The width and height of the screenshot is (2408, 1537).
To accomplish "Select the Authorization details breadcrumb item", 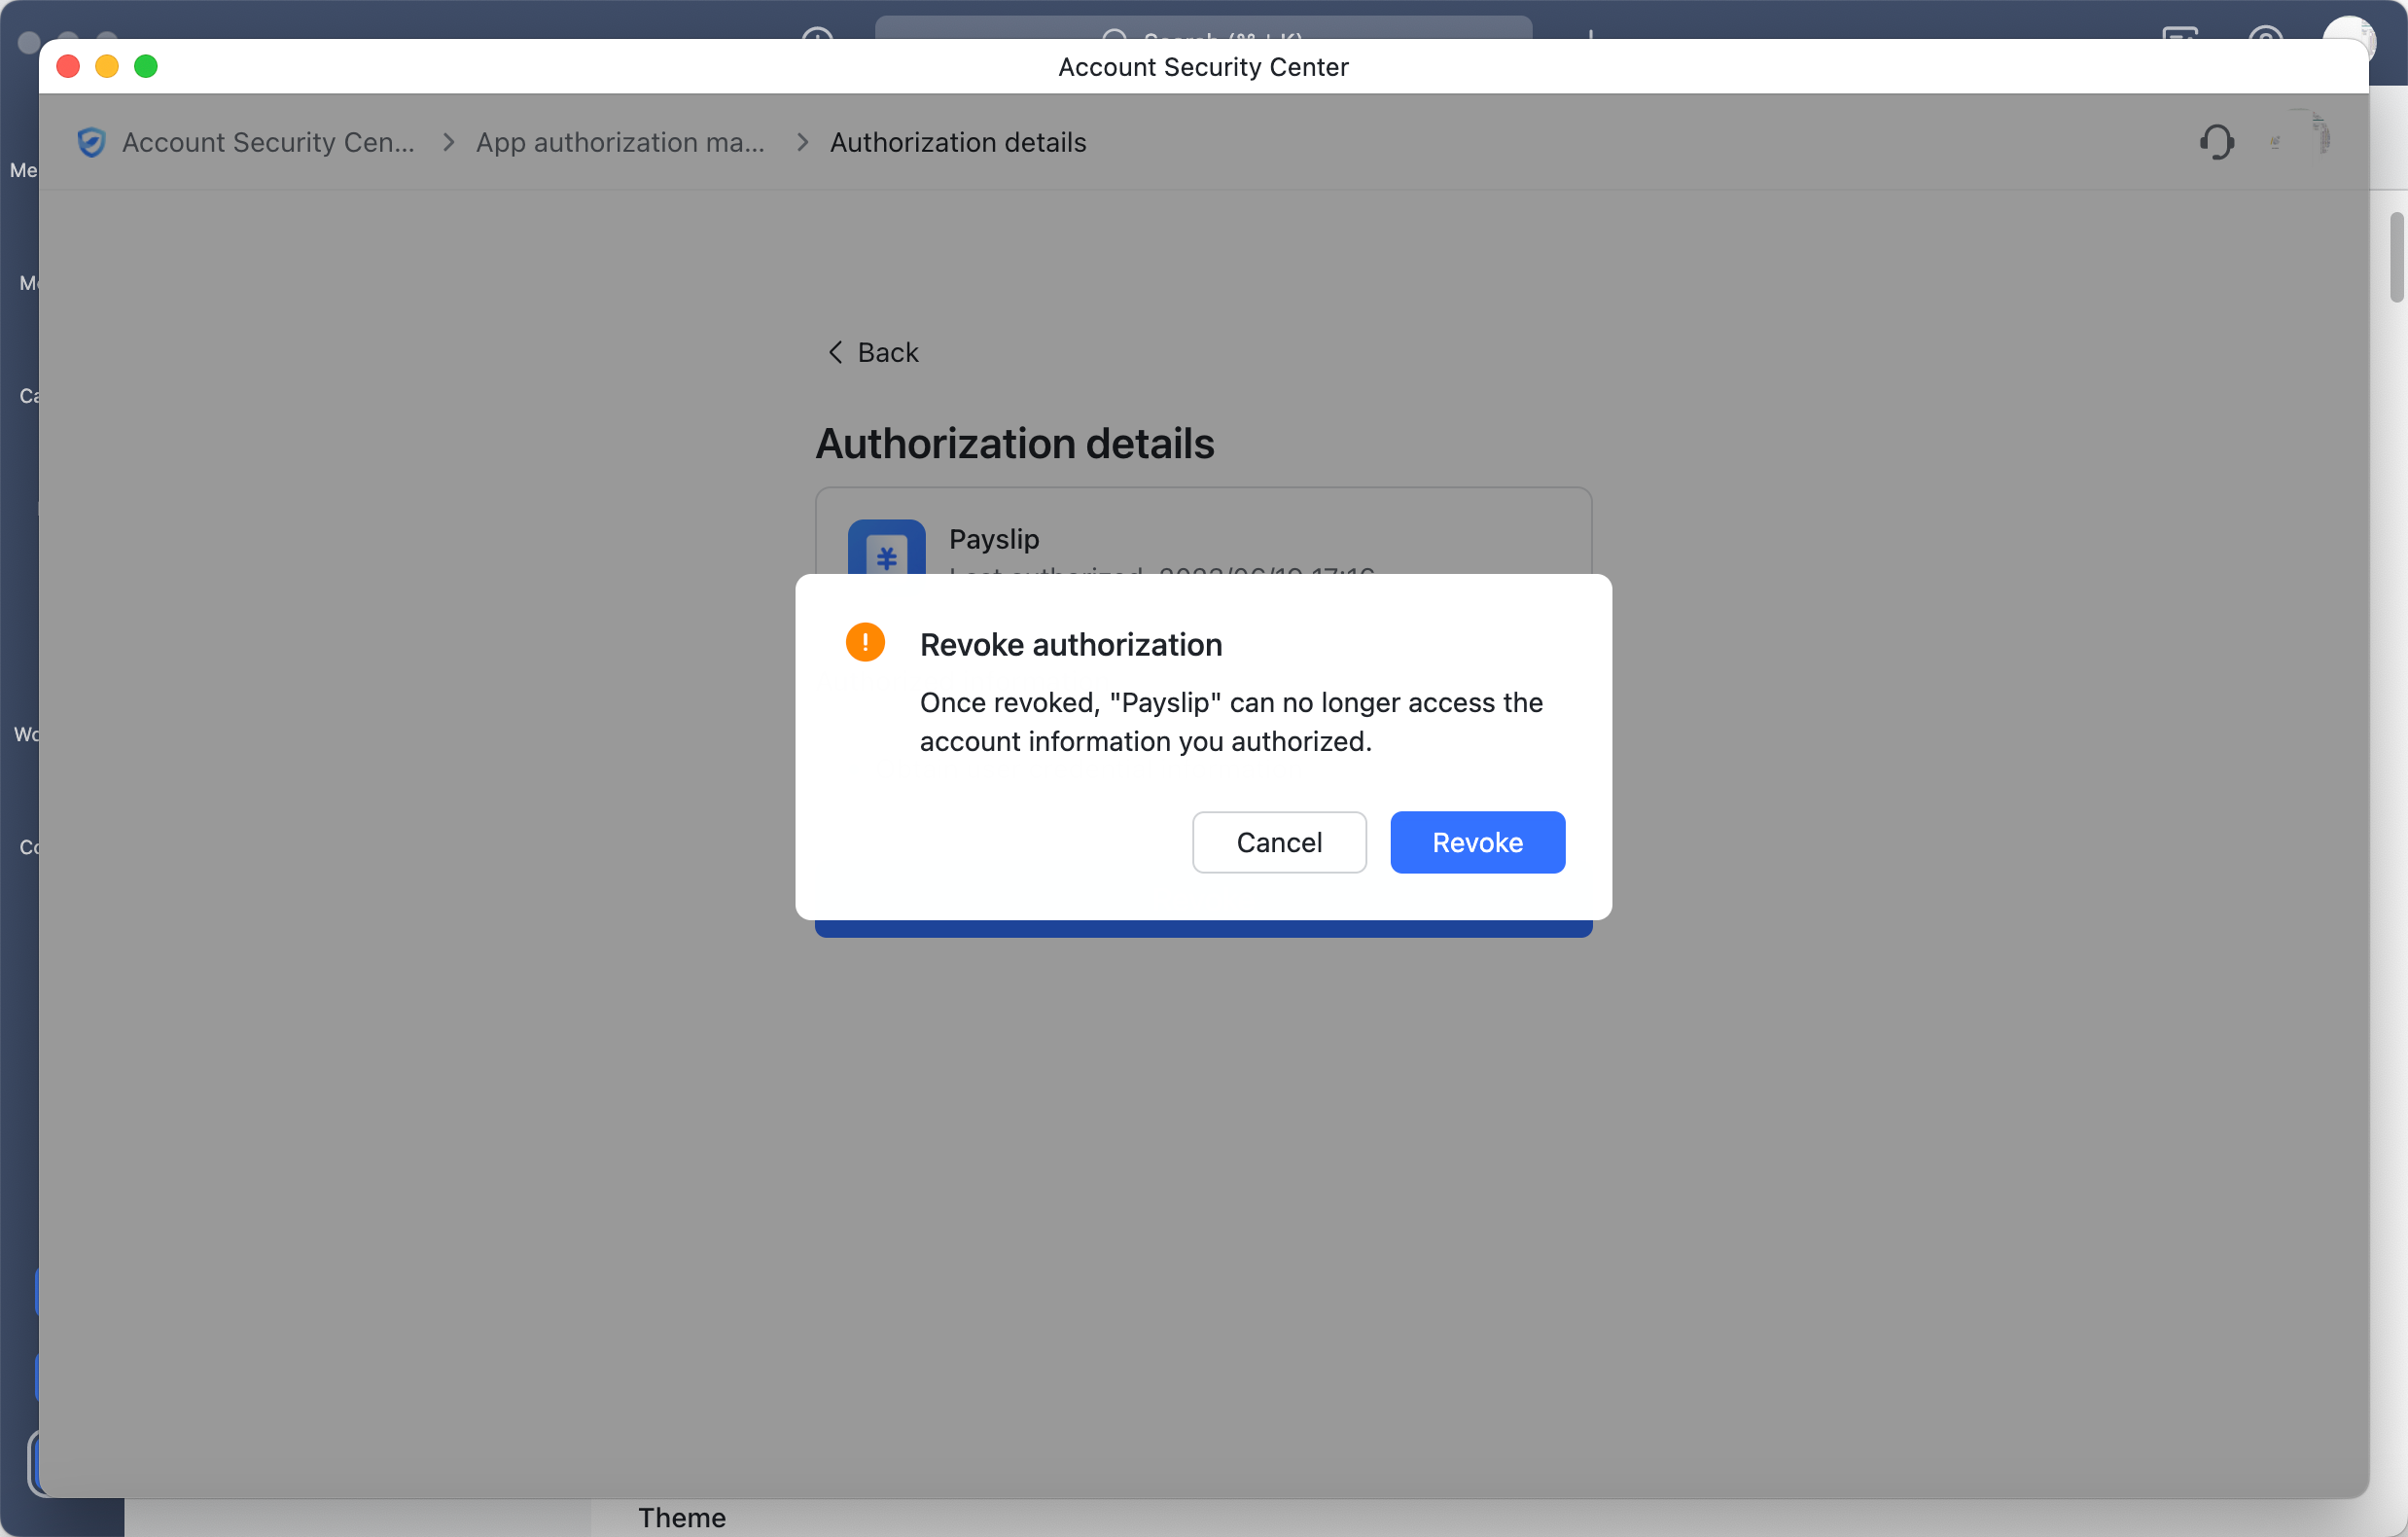I will click(958, 142).
